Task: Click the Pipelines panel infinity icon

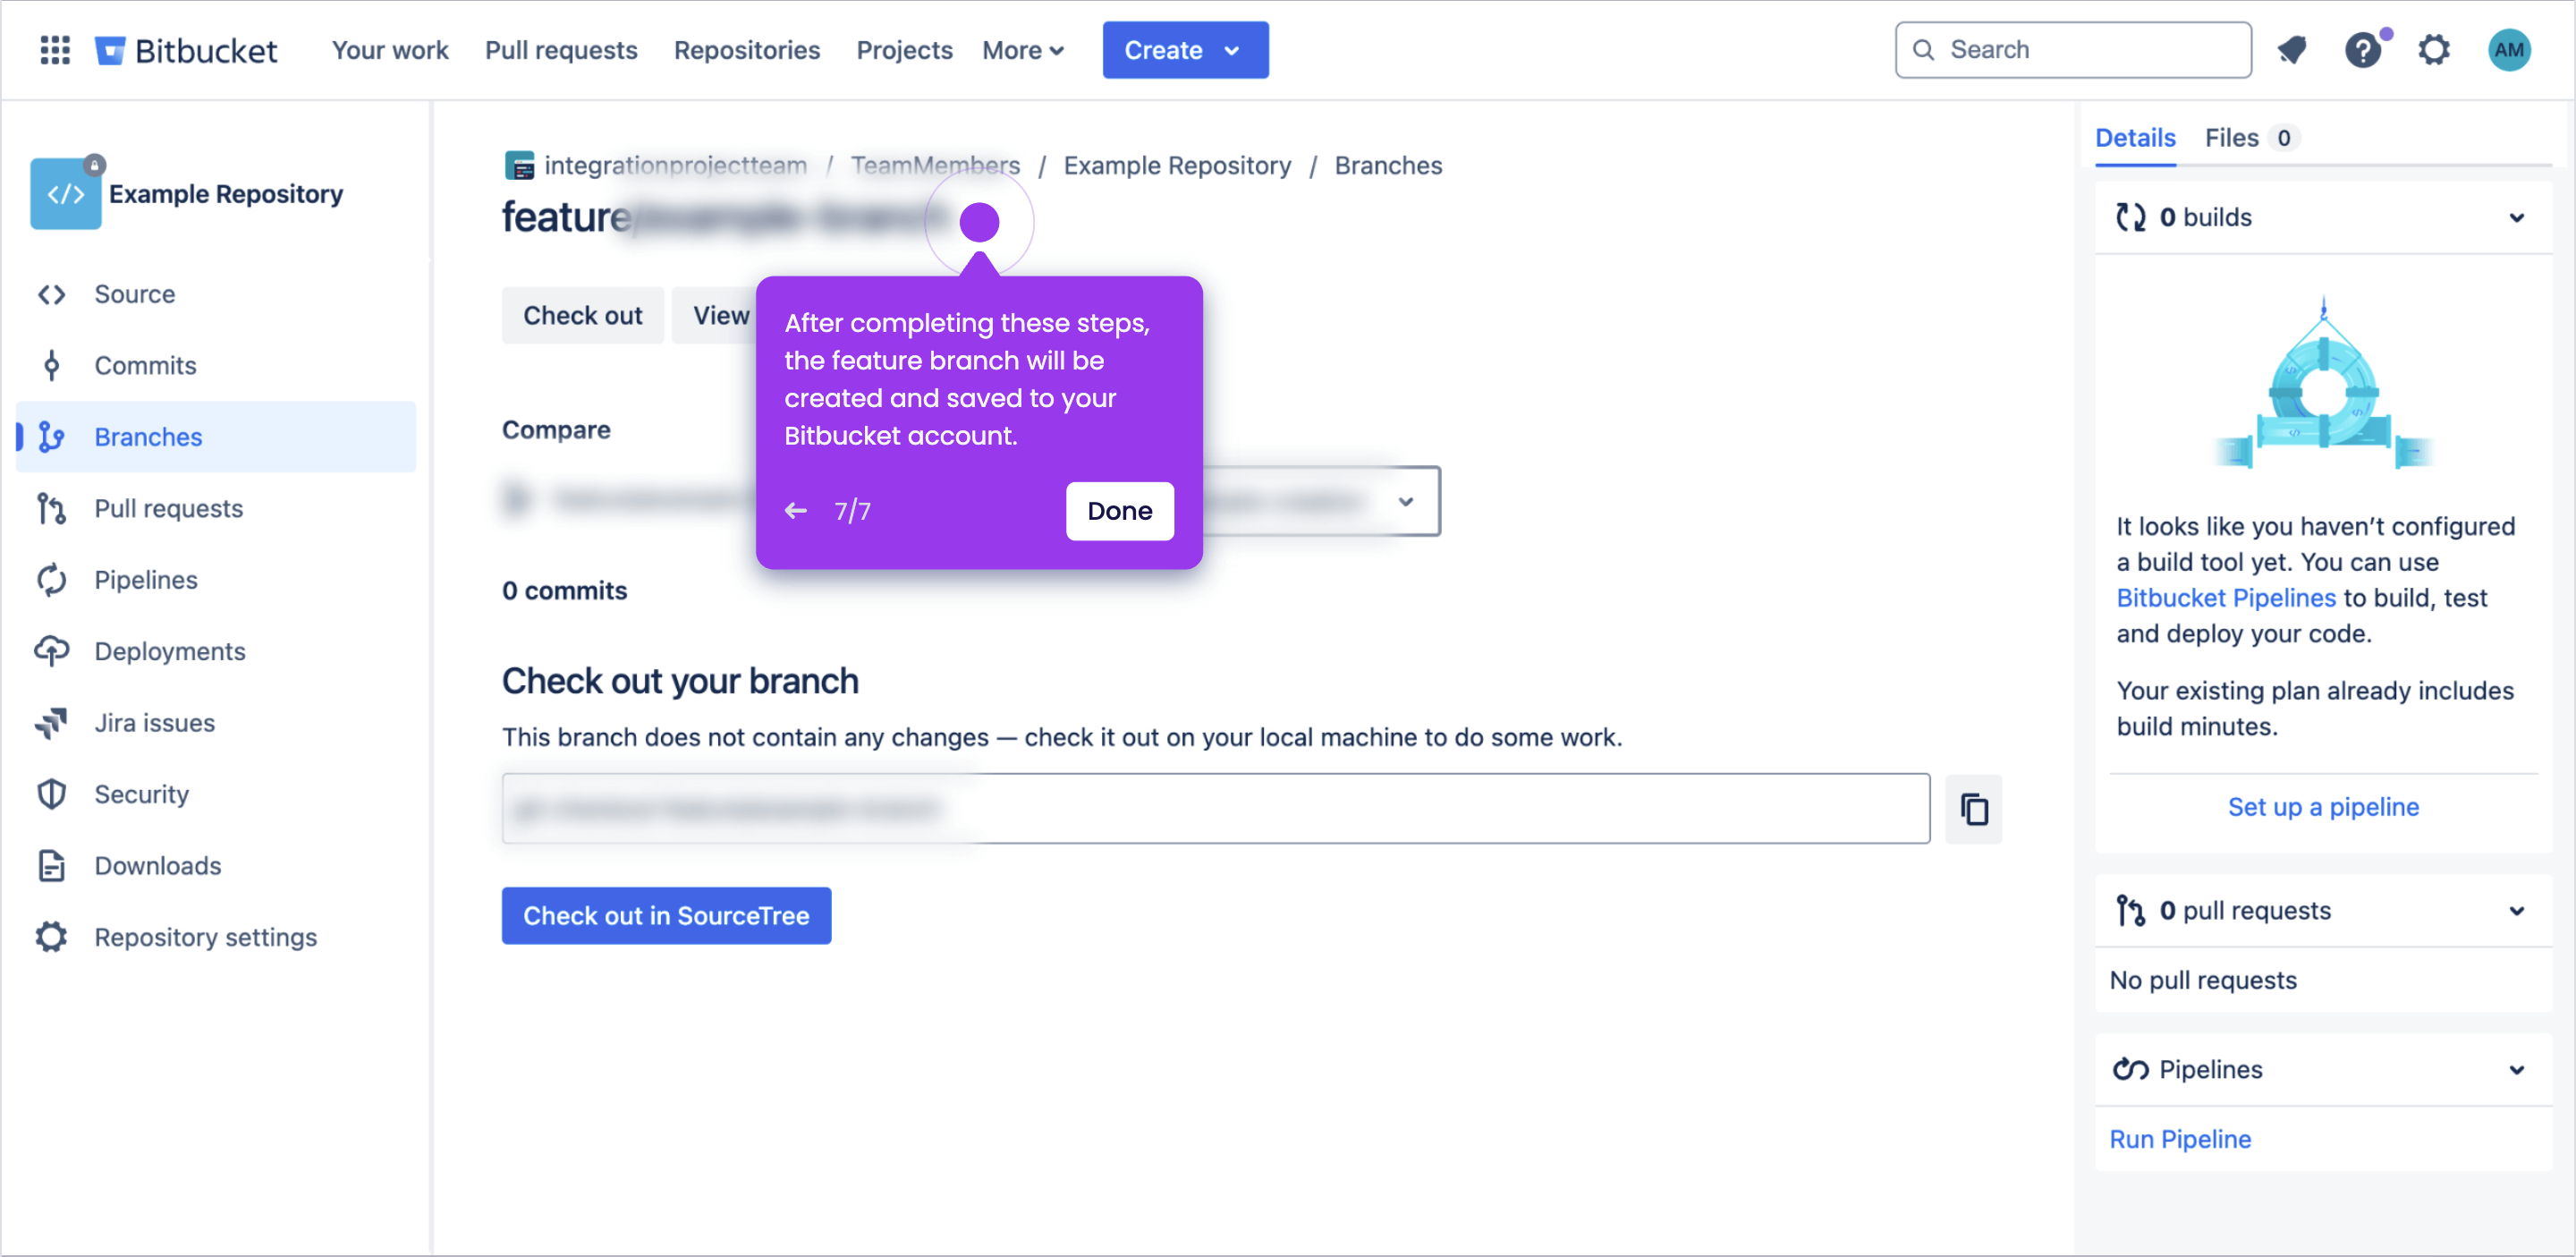Action: (x=2130, y=1069)
